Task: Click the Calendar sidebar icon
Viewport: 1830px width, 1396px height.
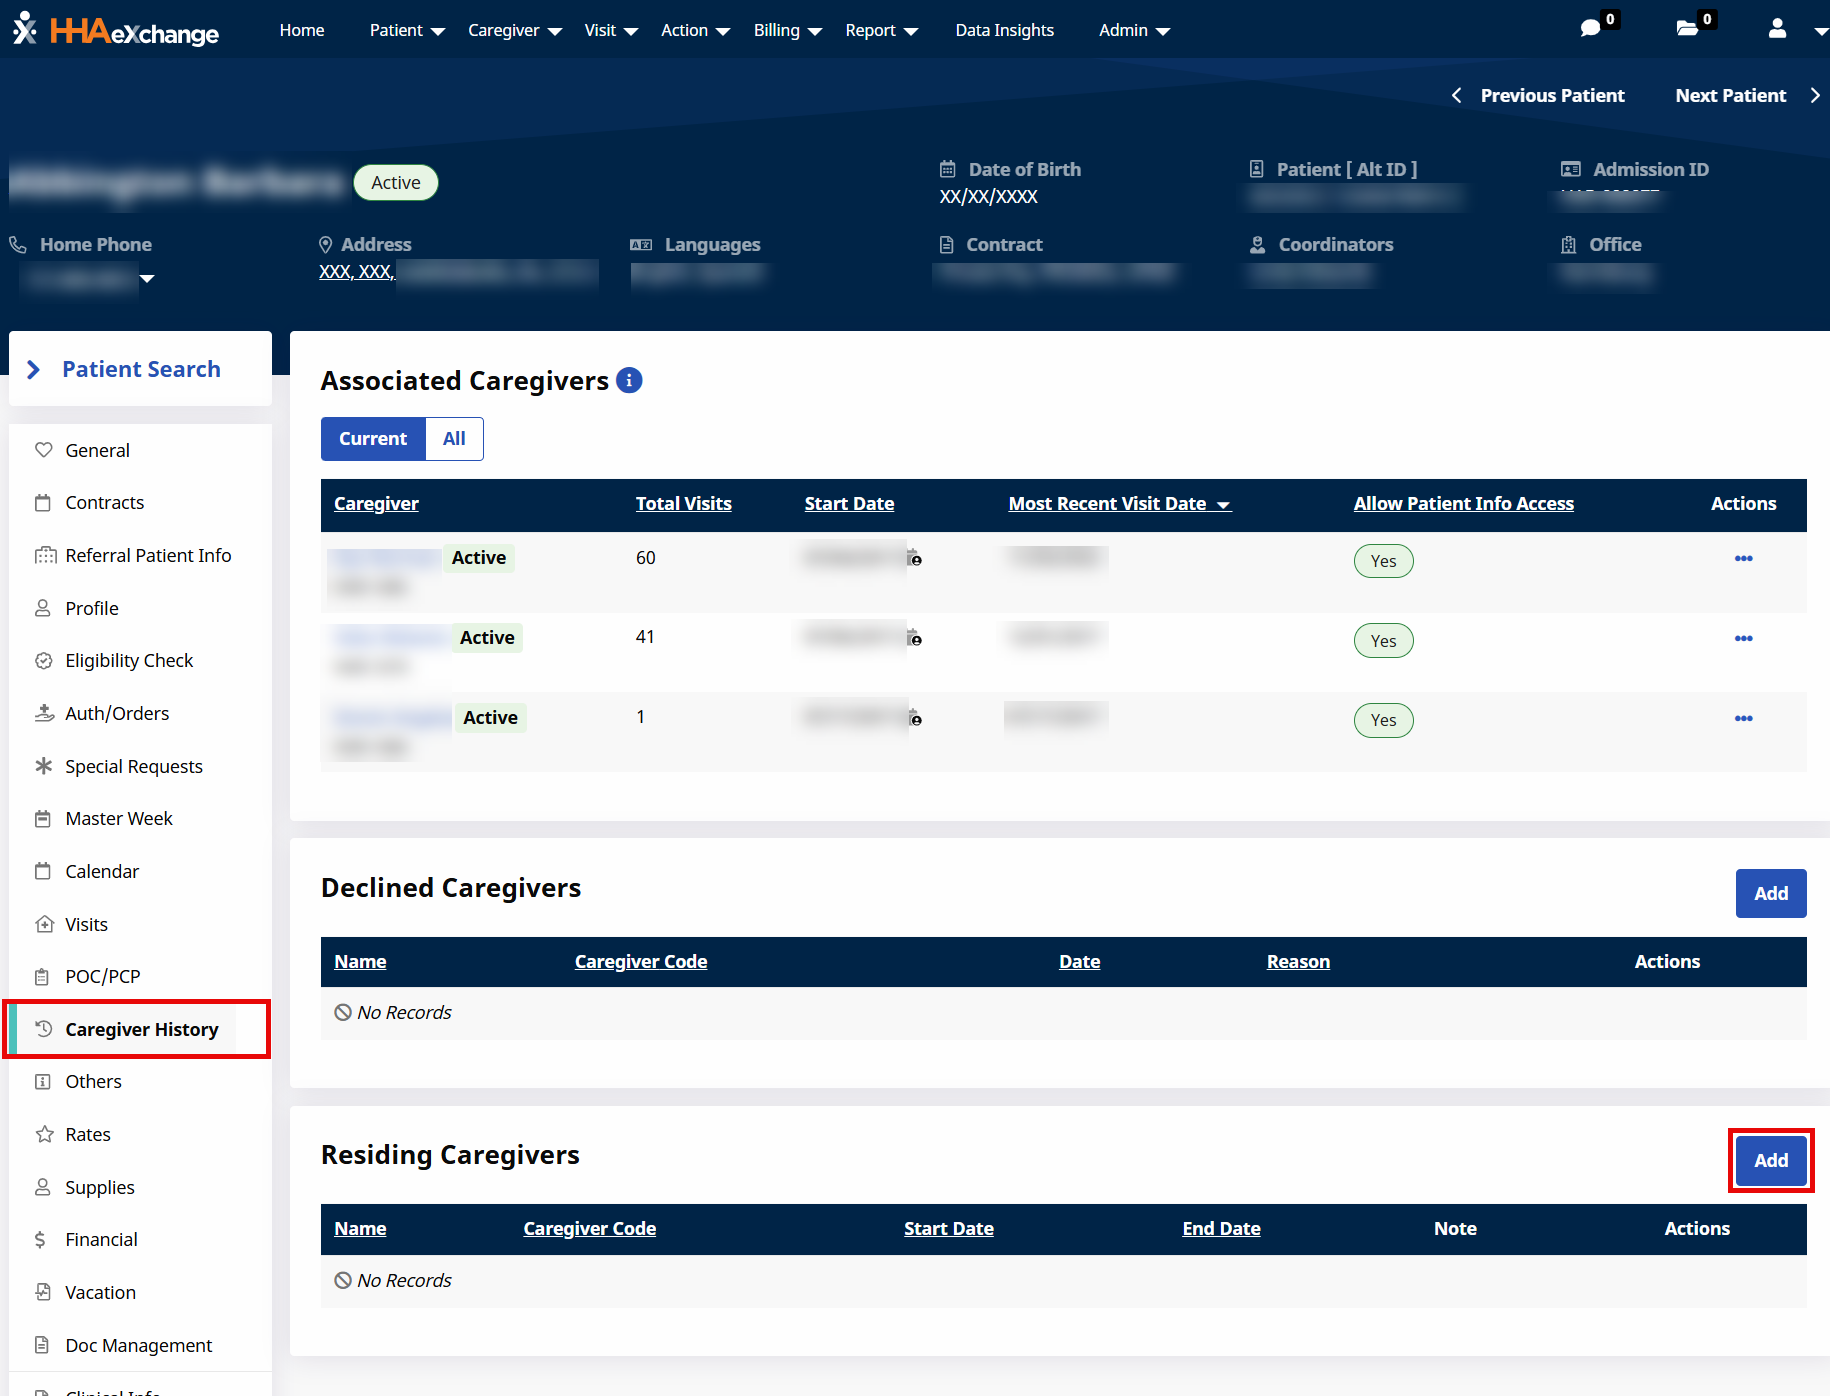Action: [43, 871]
